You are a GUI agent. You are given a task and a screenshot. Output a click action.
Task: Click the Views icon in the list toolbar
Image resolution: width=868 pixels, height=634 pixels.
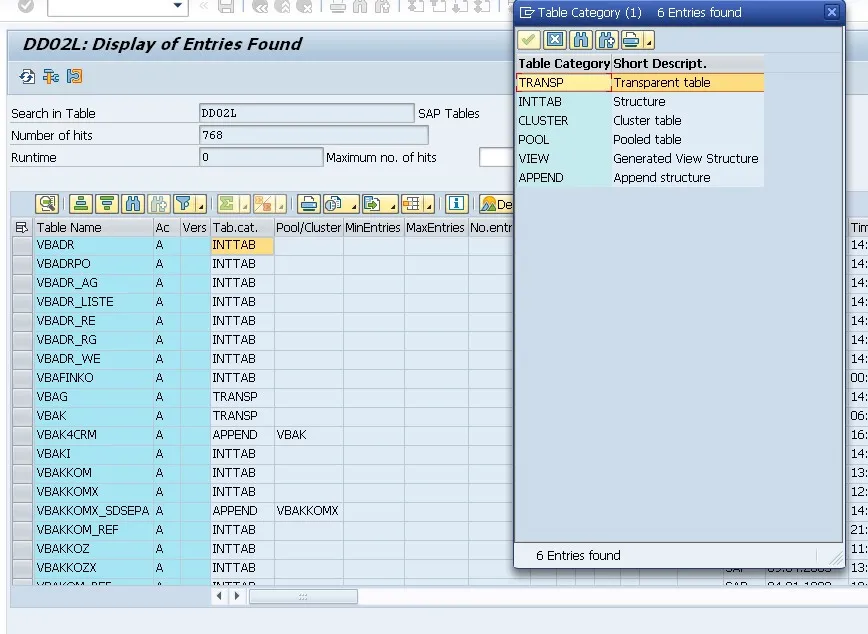(x=333, y=204)
